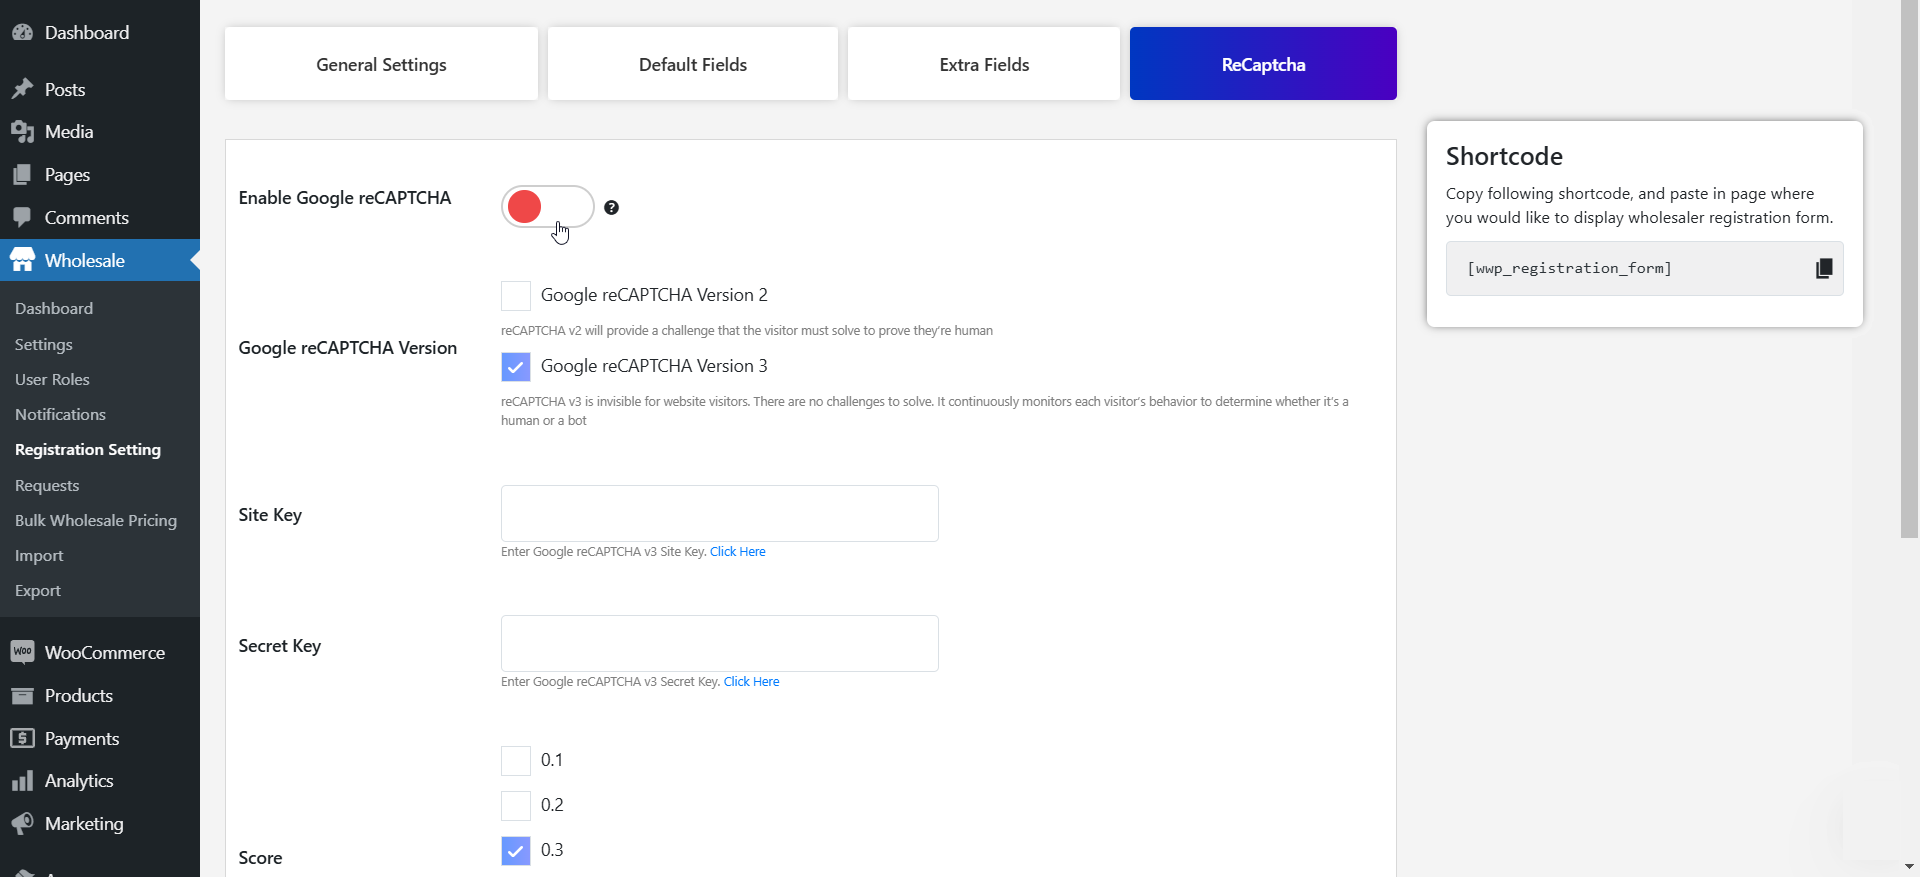Click the wwp_registration_form shortcode box
The height and width of the screenshot is (877, 1920).
[1644, 268]
